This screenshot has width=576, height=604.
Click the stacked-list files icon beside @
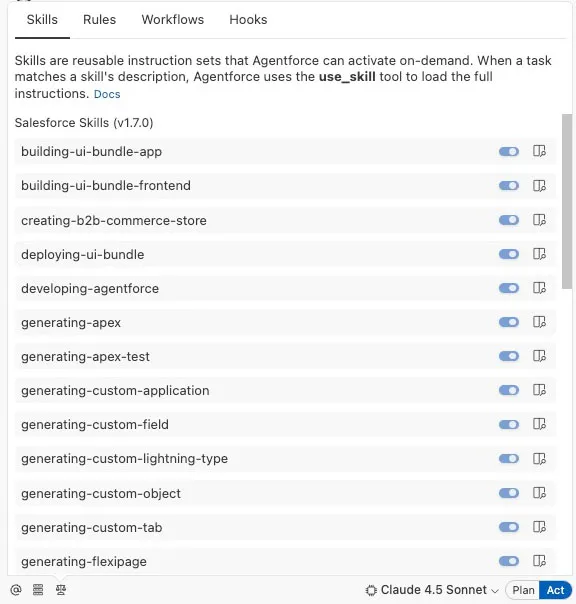pyautogui.click(x=38, y=590)
